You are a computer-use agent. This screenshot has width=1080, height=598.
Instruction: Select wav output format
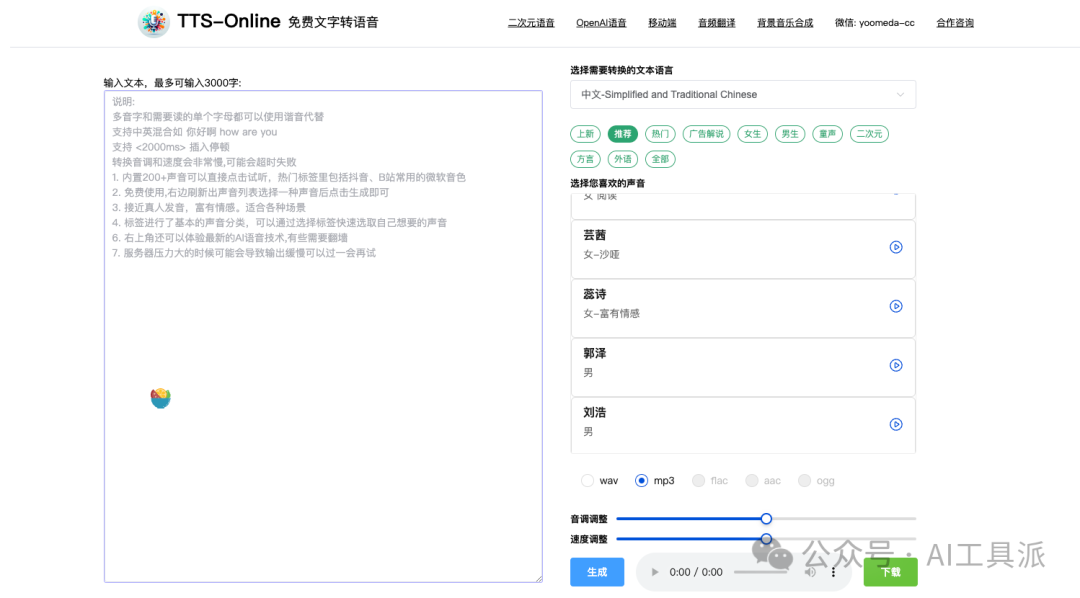click(x=587, y=480)
